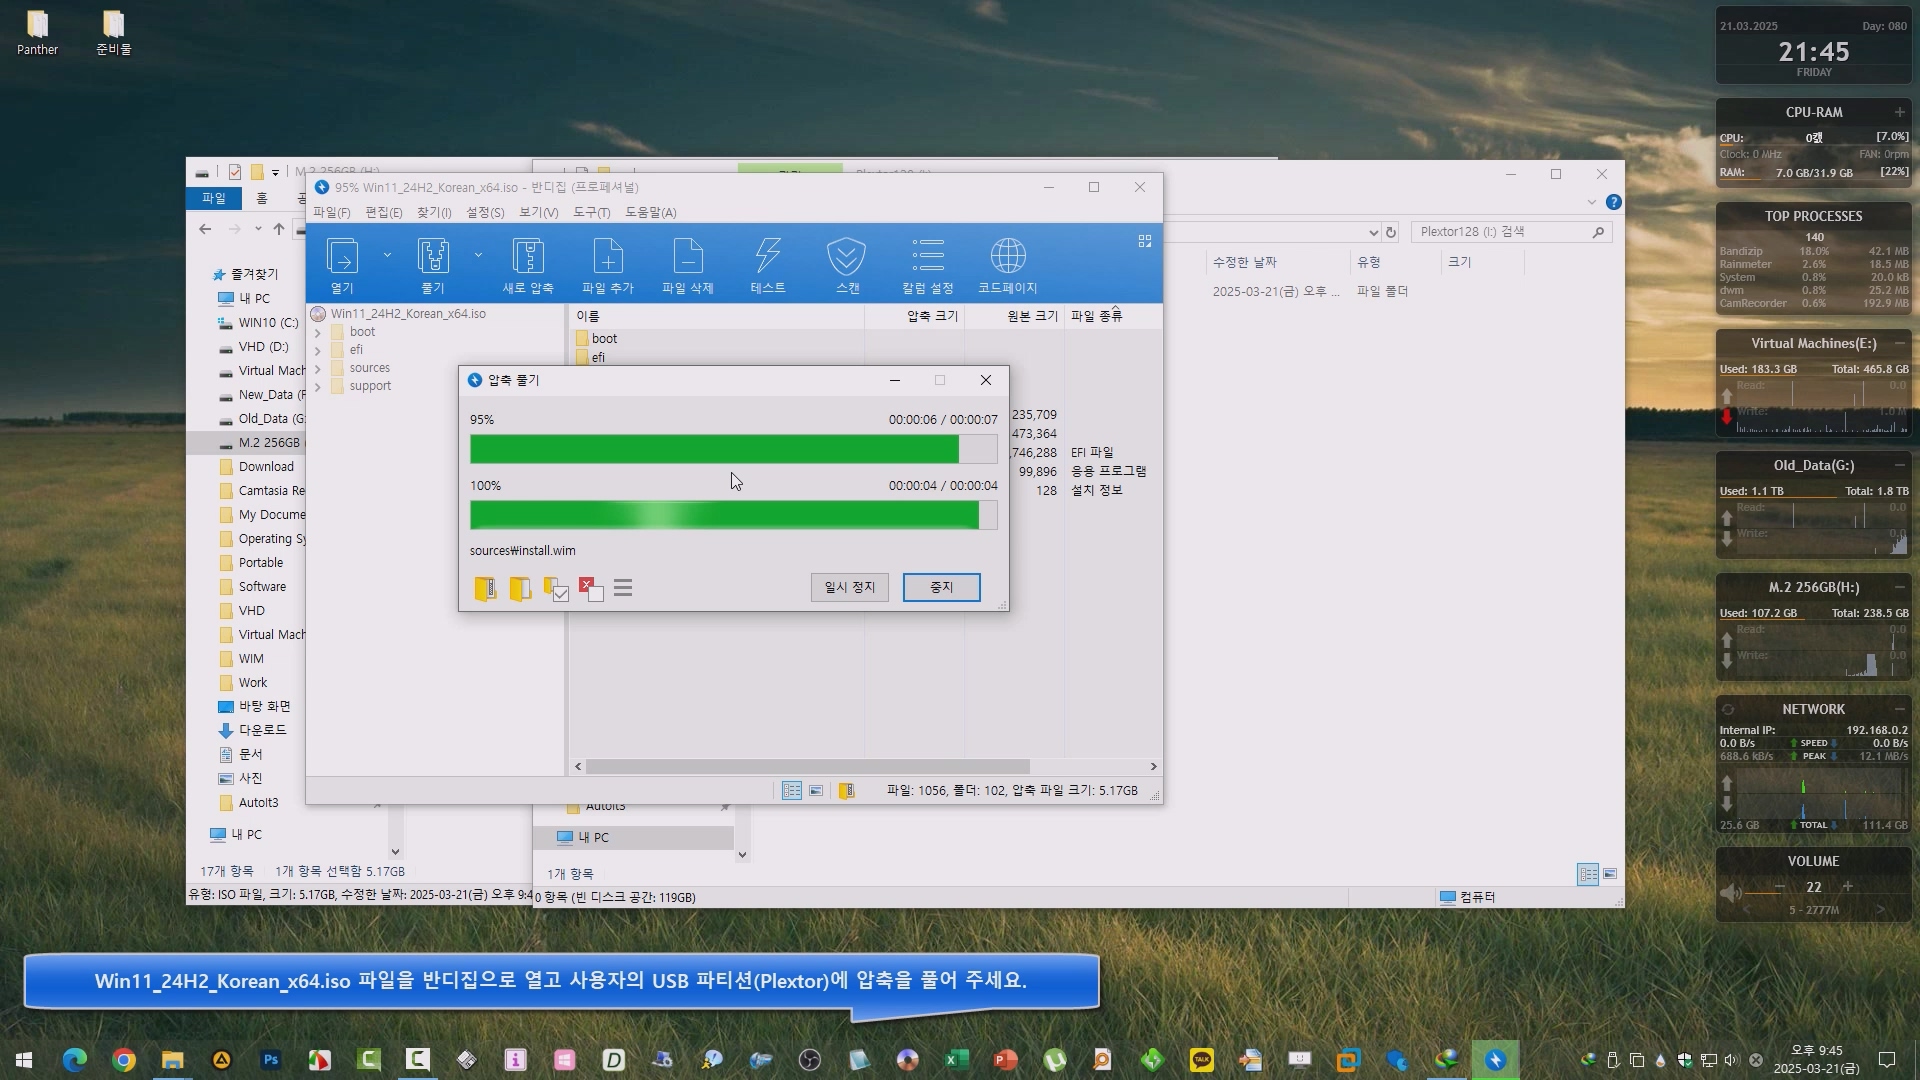Viewport: 1920px width, 1080px height.
Task: Click the blue help icon in explorer window
Action: click(1613, 202)
